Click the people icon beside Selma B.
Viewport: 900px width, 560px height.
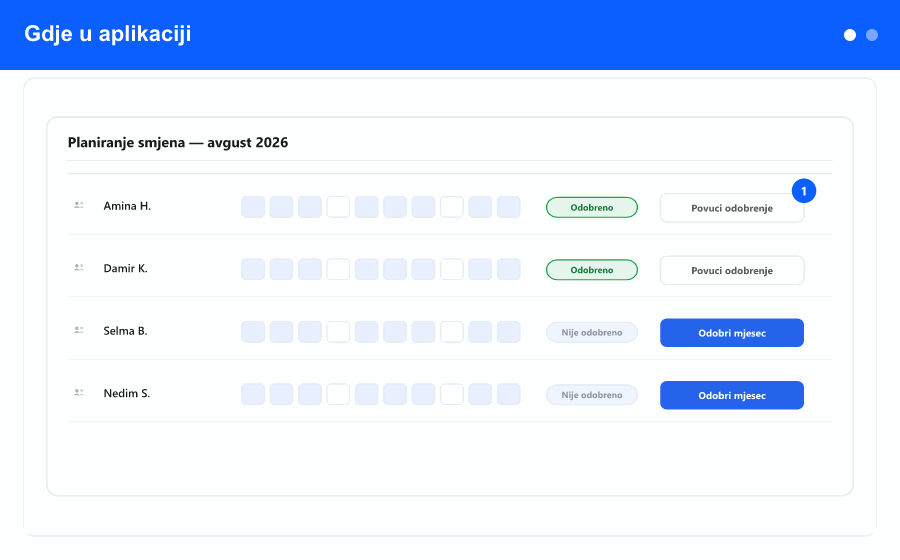click(79, 330)
